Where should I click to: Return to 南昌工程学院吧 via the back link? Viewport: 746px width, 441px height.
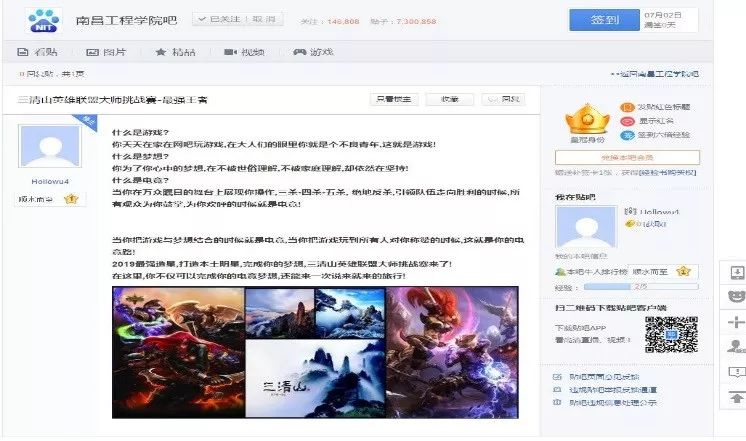point(655,74)
